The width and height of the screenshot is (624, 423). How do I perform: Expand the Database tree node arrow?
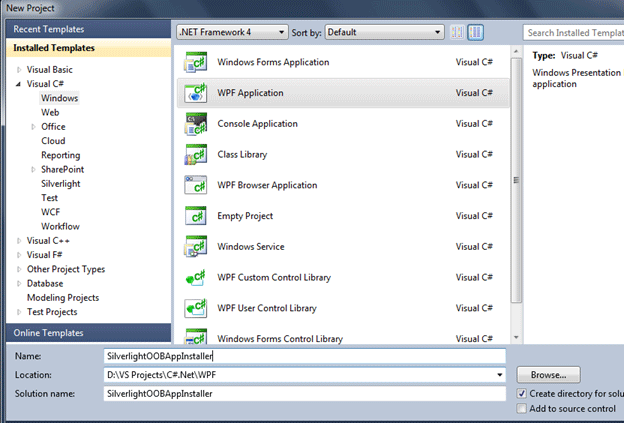click(19, 284)
